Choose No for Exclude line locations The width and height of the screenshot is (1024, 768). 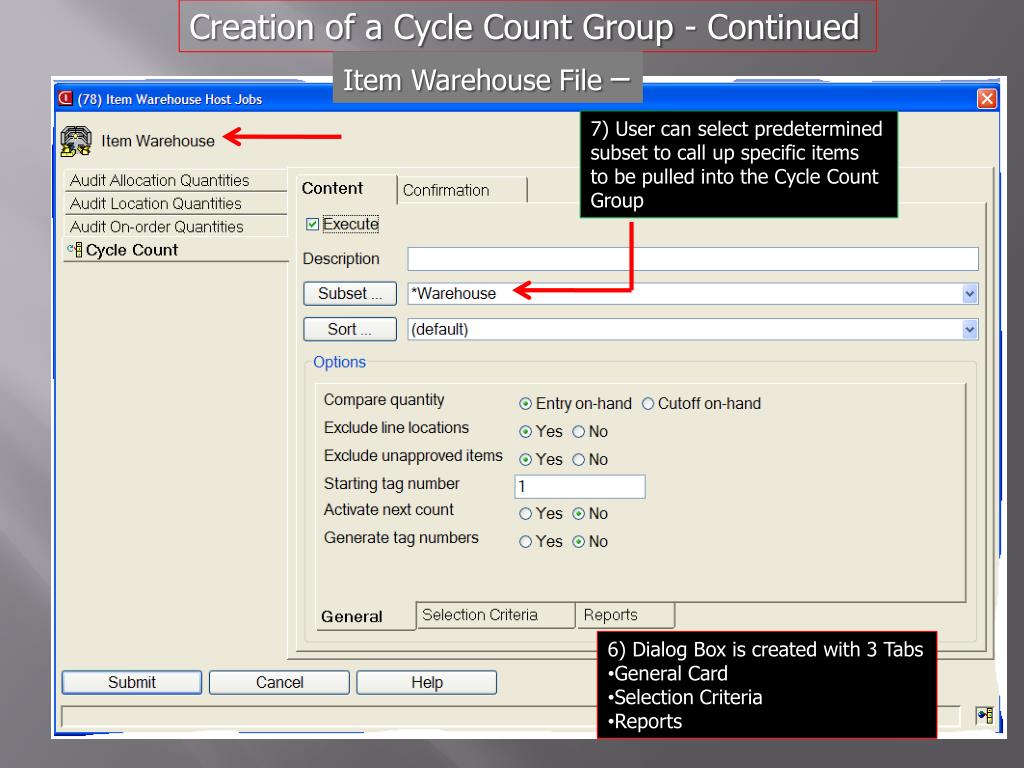(579, 432)
